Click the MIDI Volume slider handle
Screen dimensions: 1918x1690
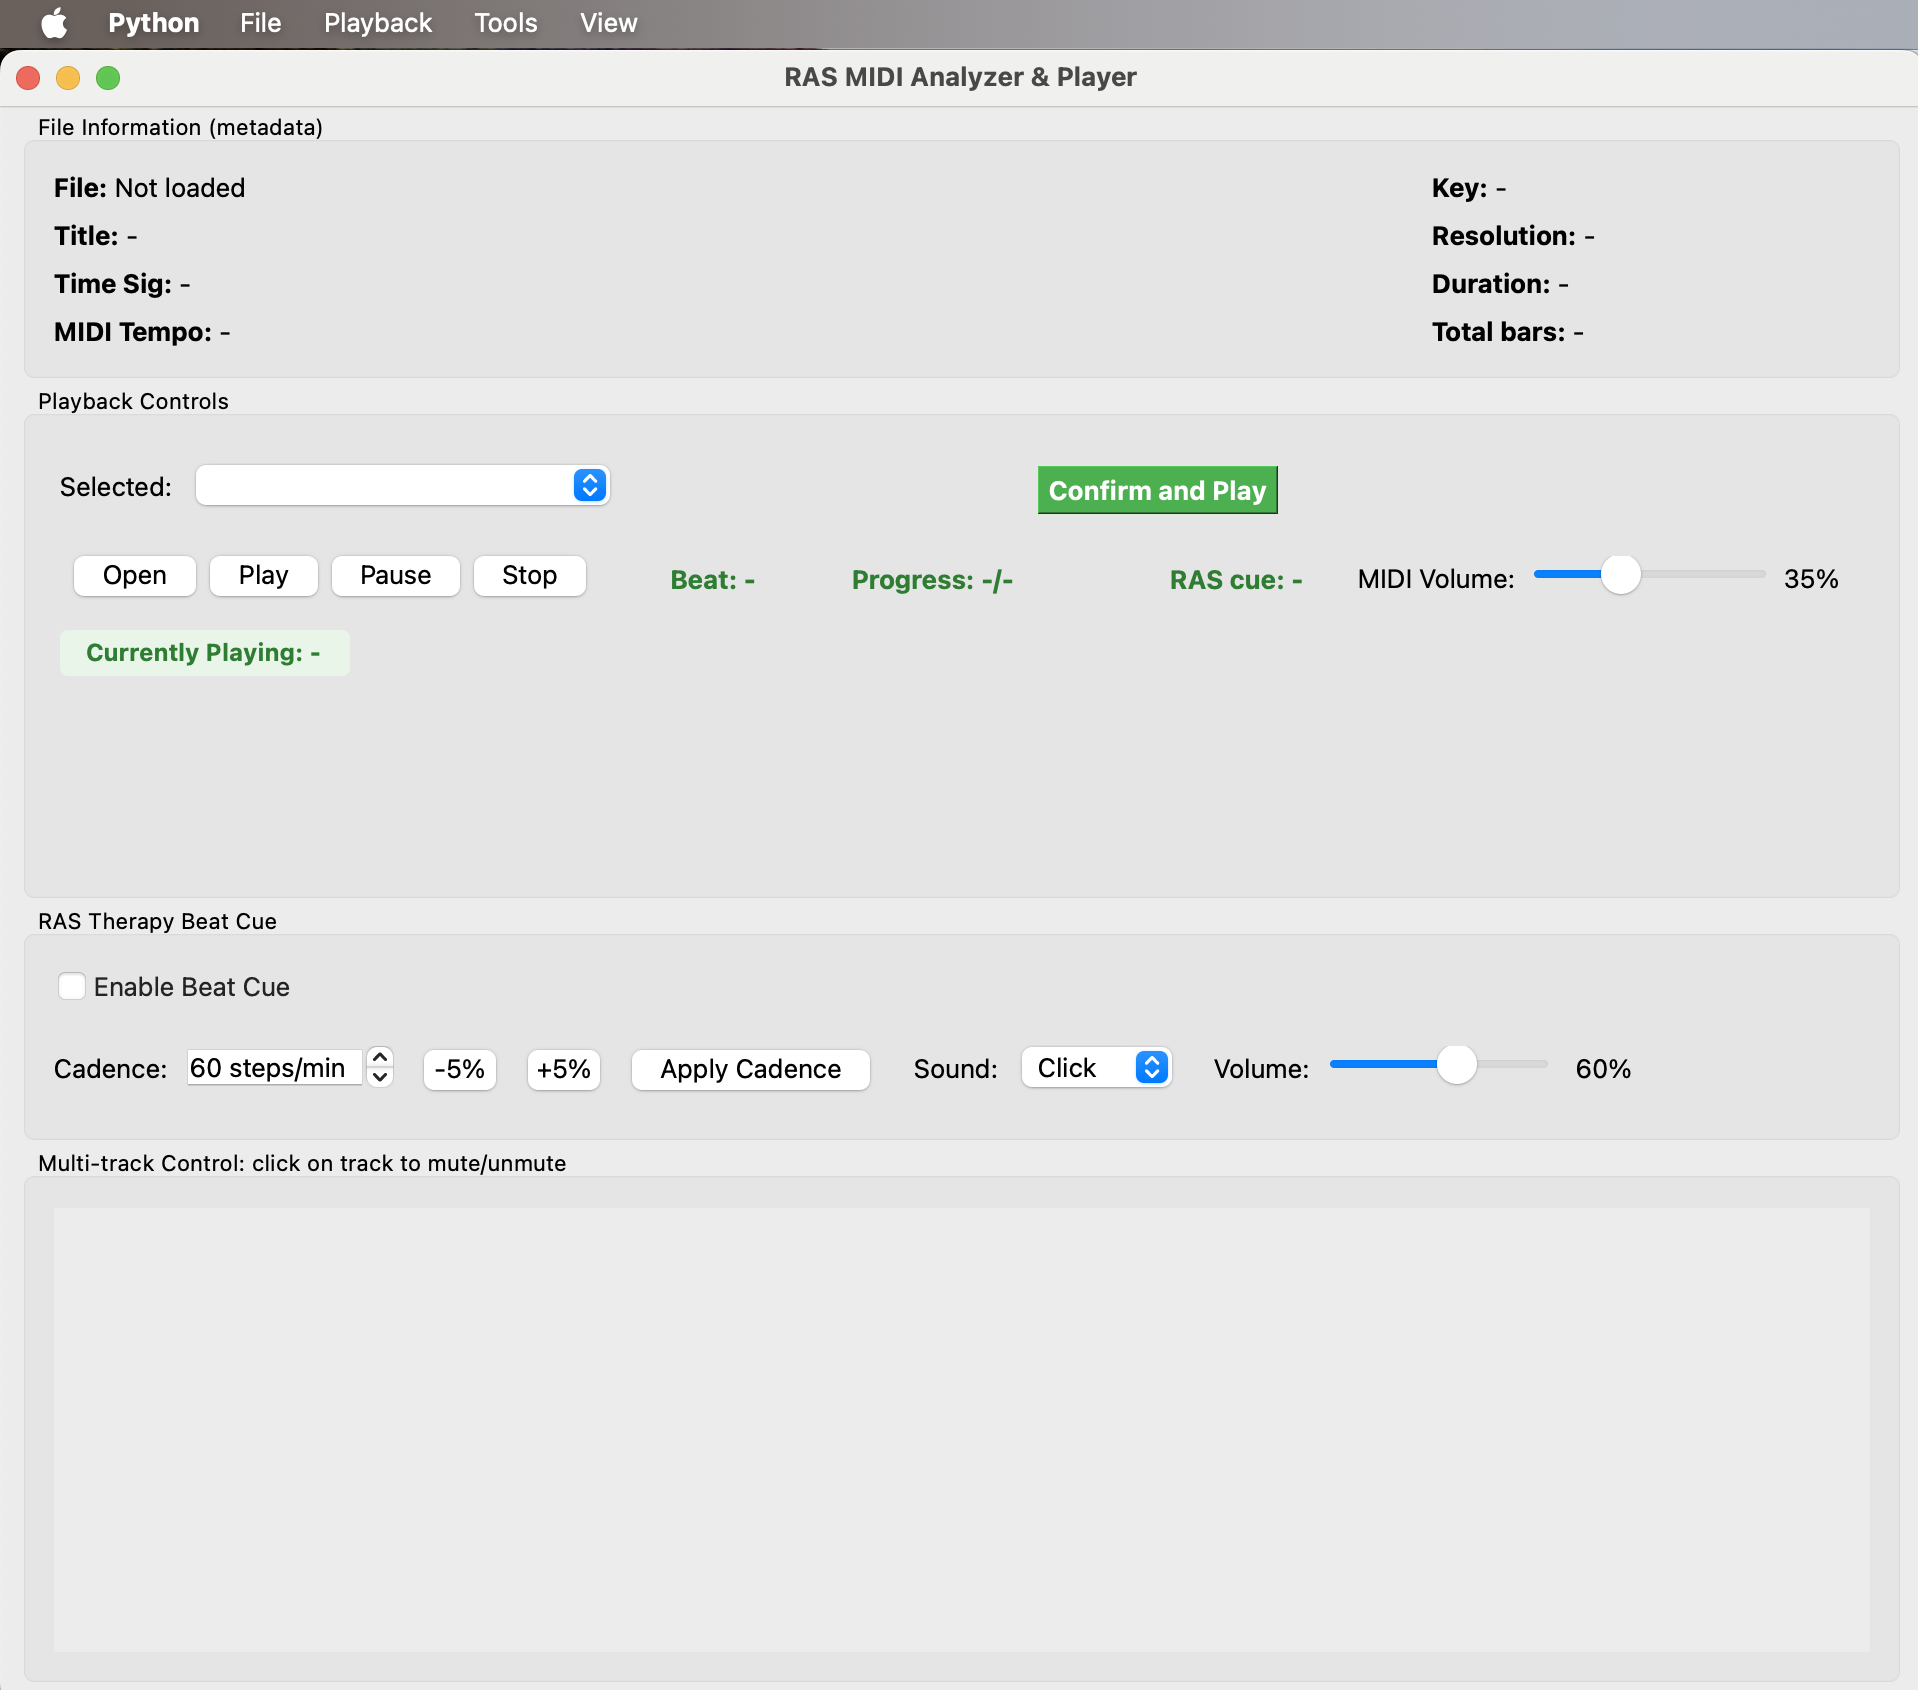tap(1620, 575)
